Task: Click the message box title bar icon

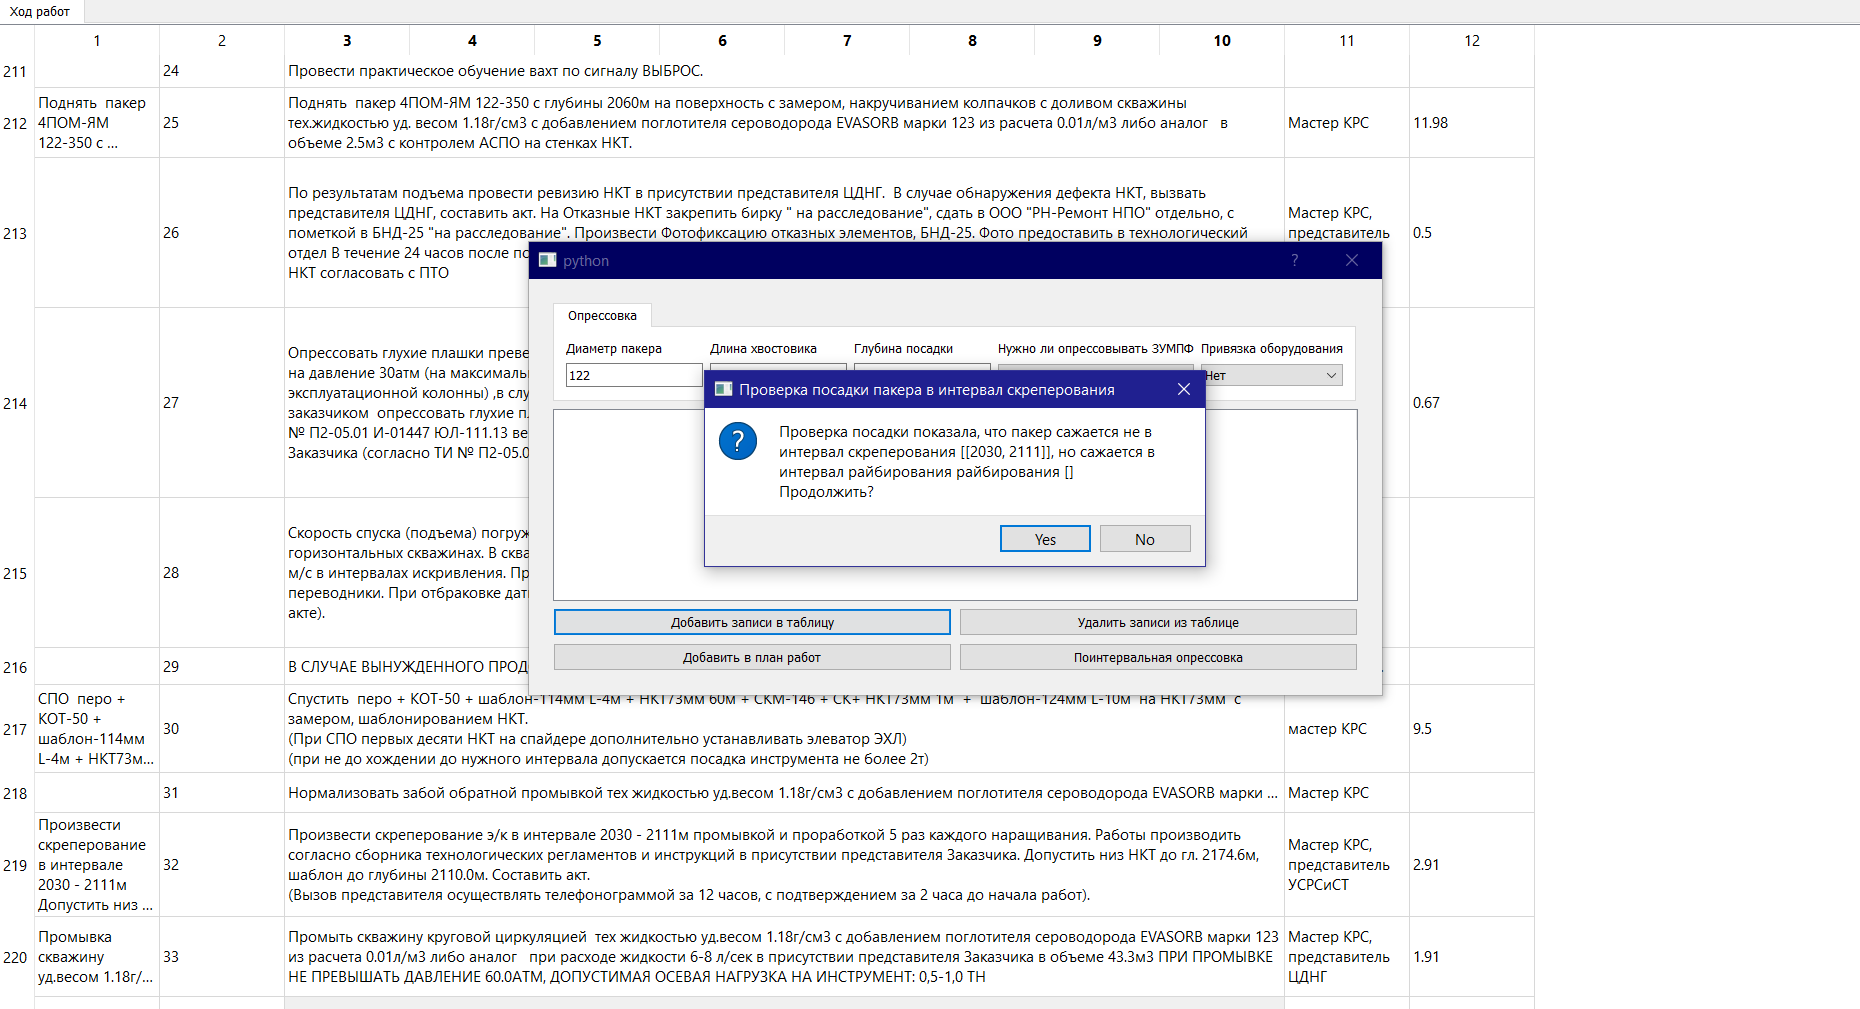Action: click(722, 389)
